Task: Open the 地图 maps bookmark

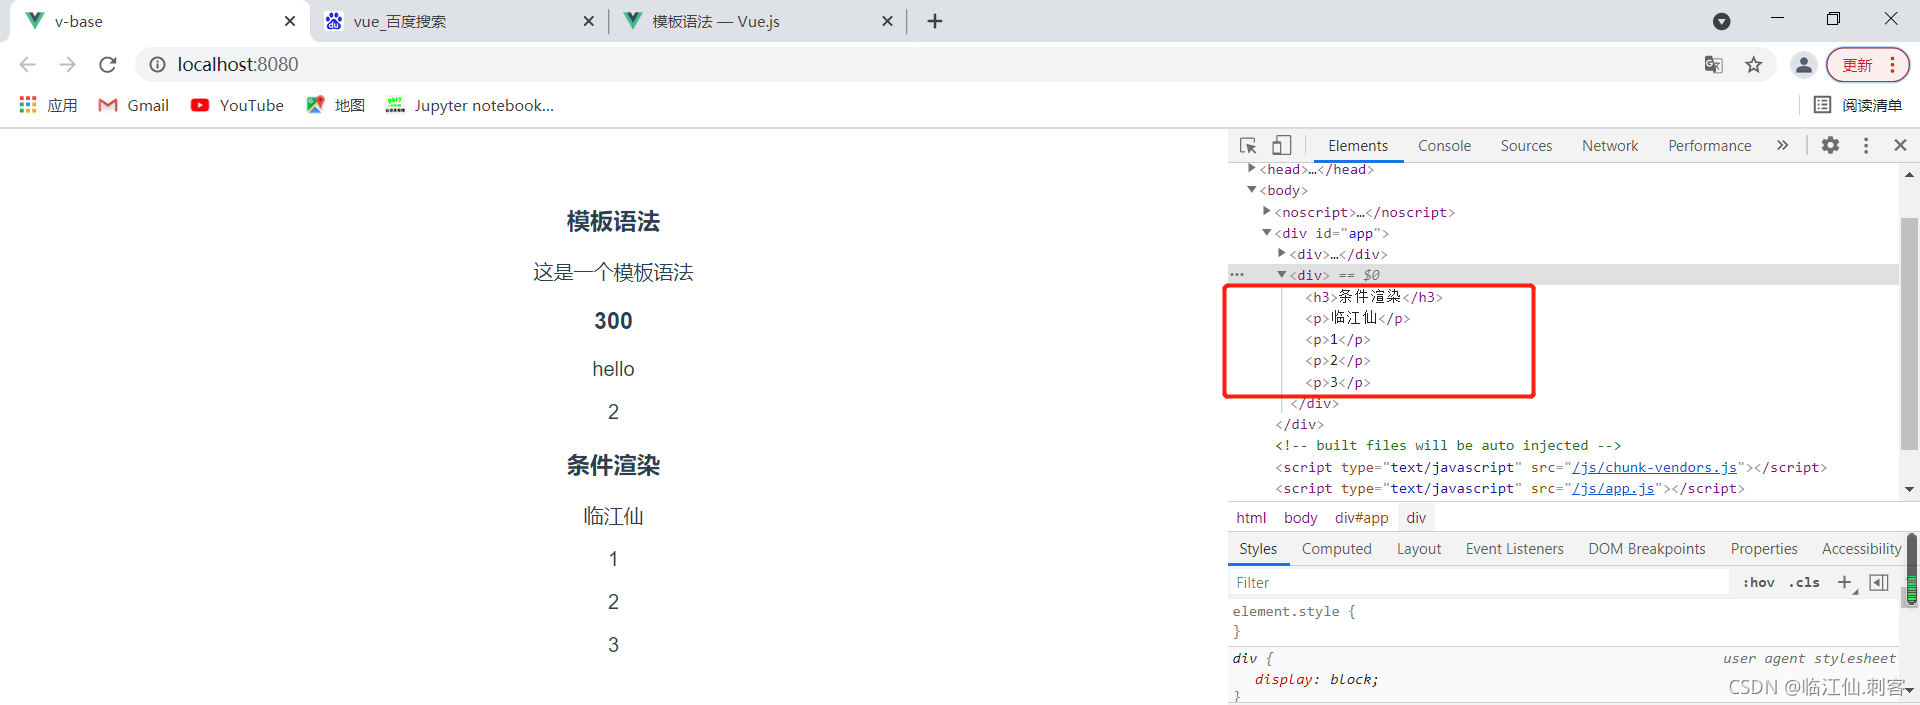Action: tap(335, 105)
